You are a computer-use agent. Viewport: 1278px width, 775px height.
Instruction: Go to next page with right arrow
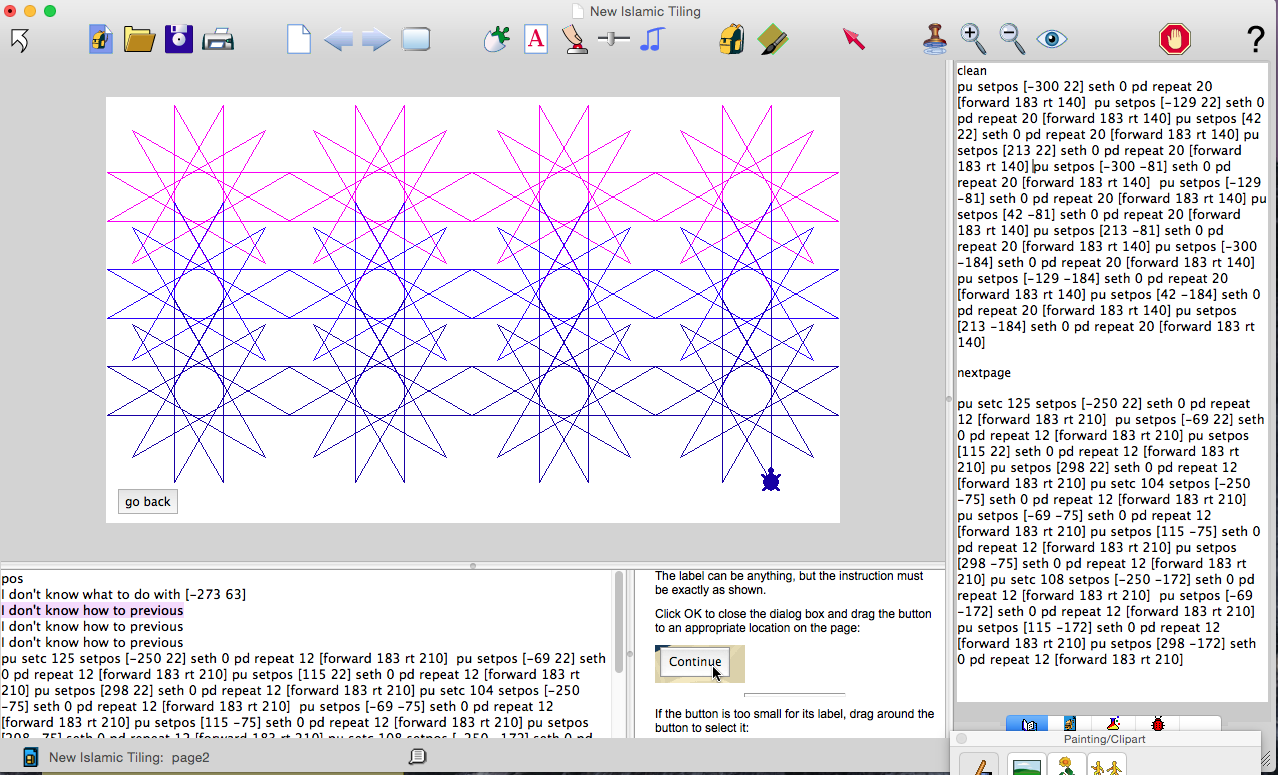click(x=376, y=40)
